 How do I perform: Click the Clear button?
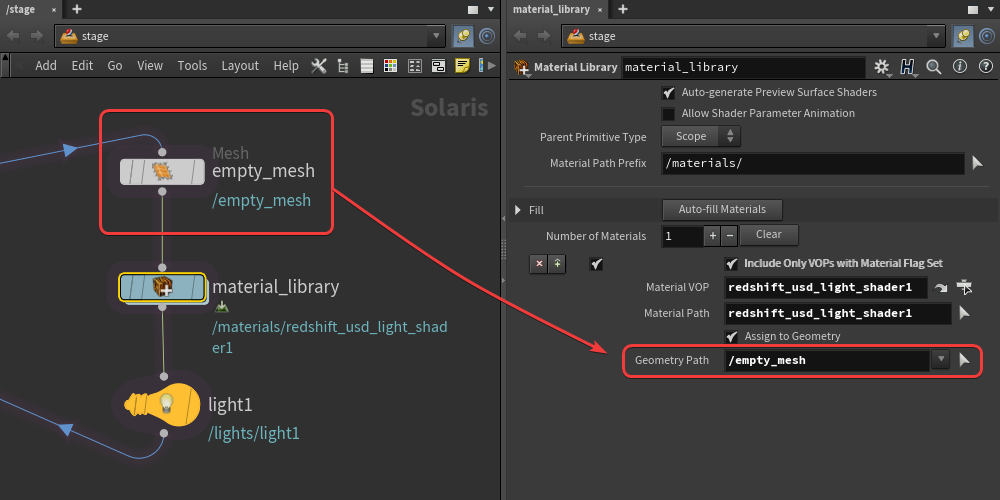click(x=768, y=235)
